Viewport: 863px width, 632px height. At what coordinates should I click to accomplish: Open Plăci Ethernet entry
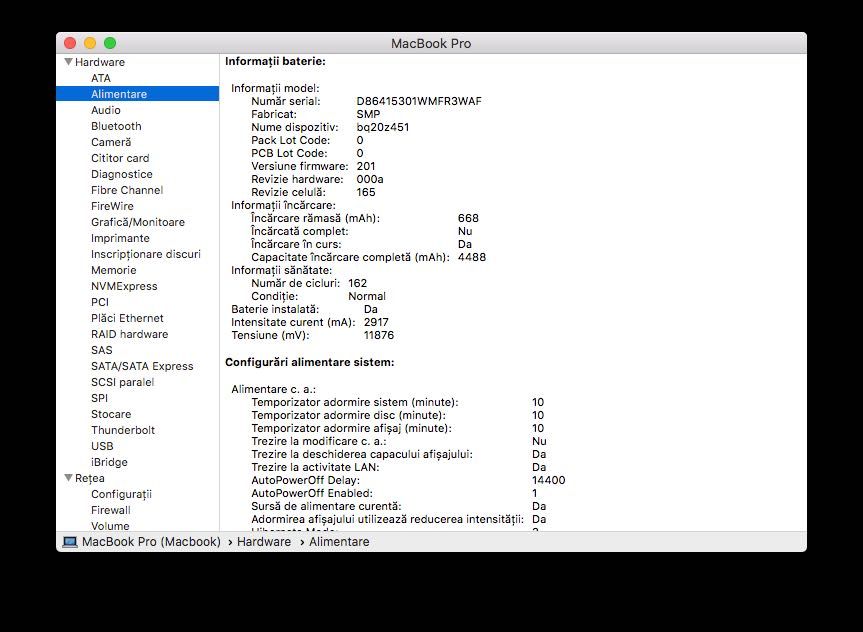pyautogui.click(x=127, y=318)
